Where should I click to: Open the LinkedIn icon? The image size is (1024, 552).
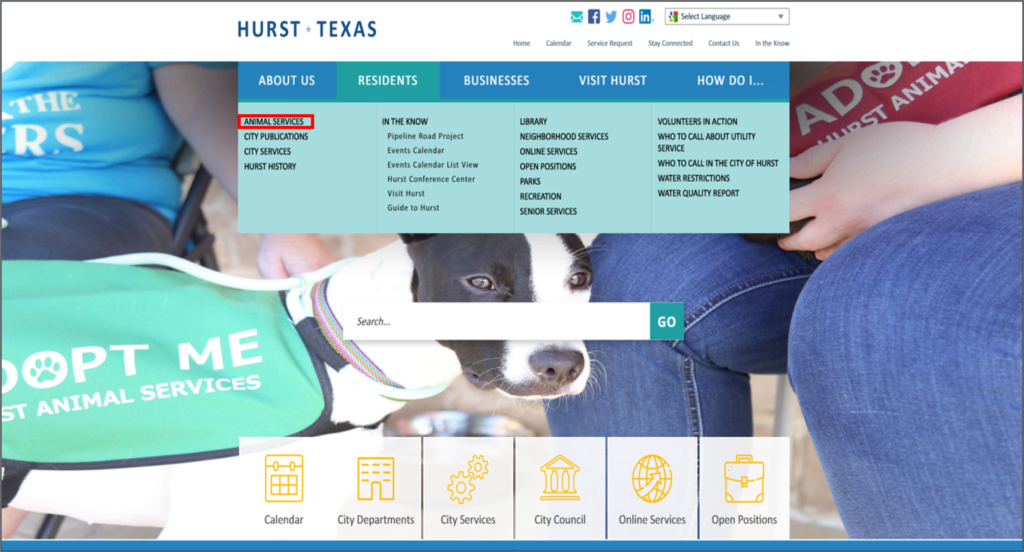(645, 16)
